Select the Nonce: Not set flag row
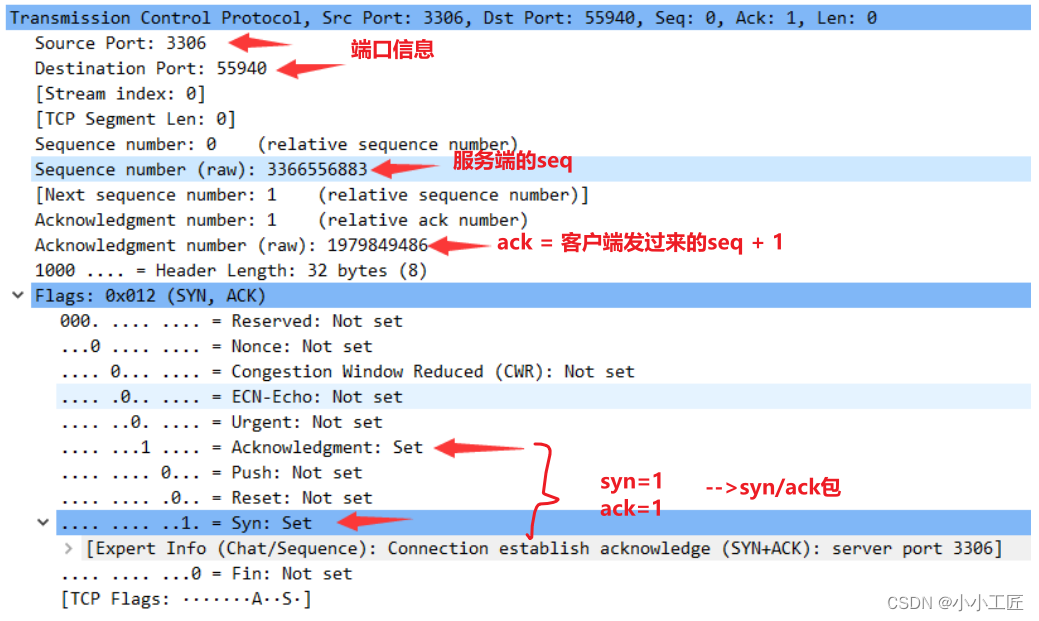The height and width of the screenshot is (621, 1039). pyautogui.click(x=217, y=346)
